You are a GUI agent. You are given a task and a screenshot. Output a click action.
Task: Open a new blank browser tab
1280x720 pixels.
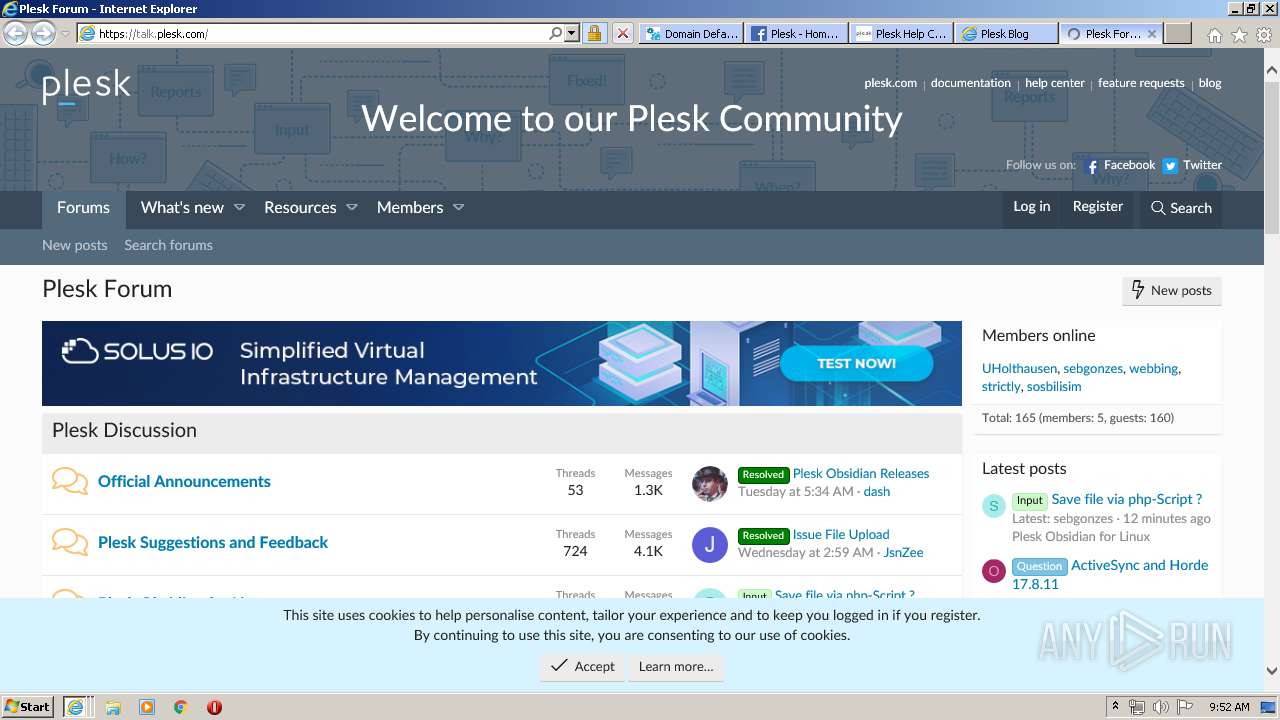tap(1178, 33)
